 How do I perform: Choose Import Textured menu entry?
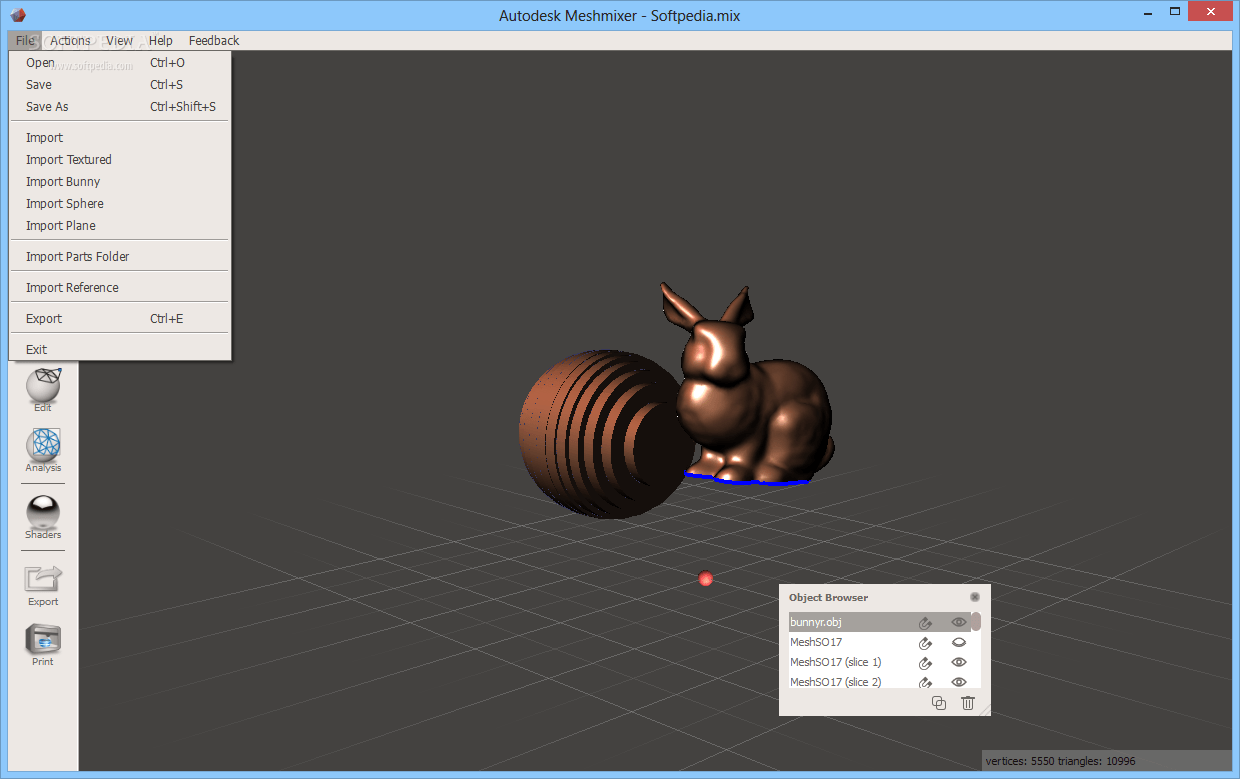pos(120,160)
